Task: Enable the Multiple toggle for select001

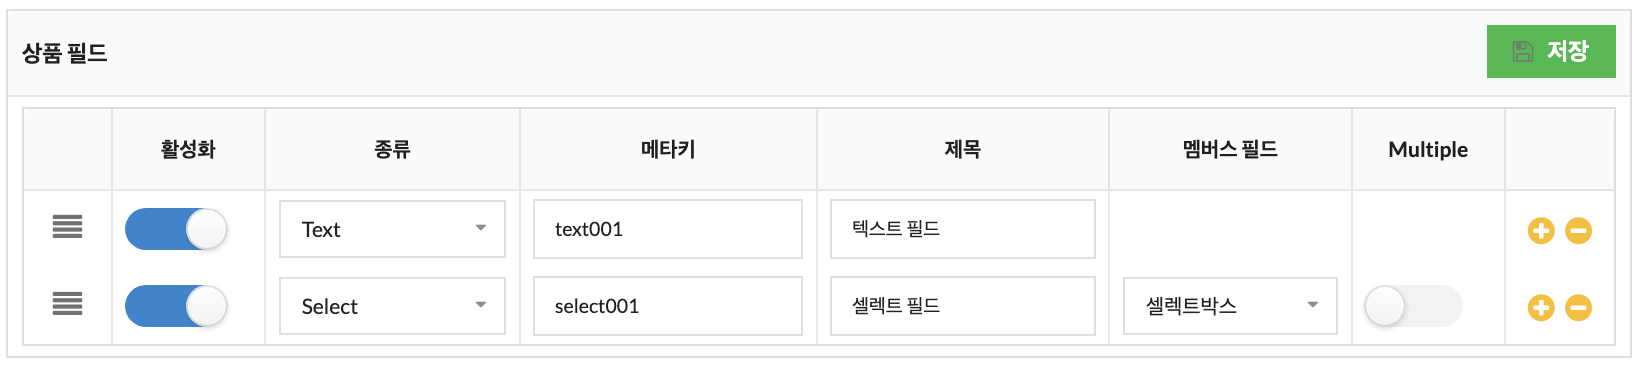Action: tap(1413, 306)
